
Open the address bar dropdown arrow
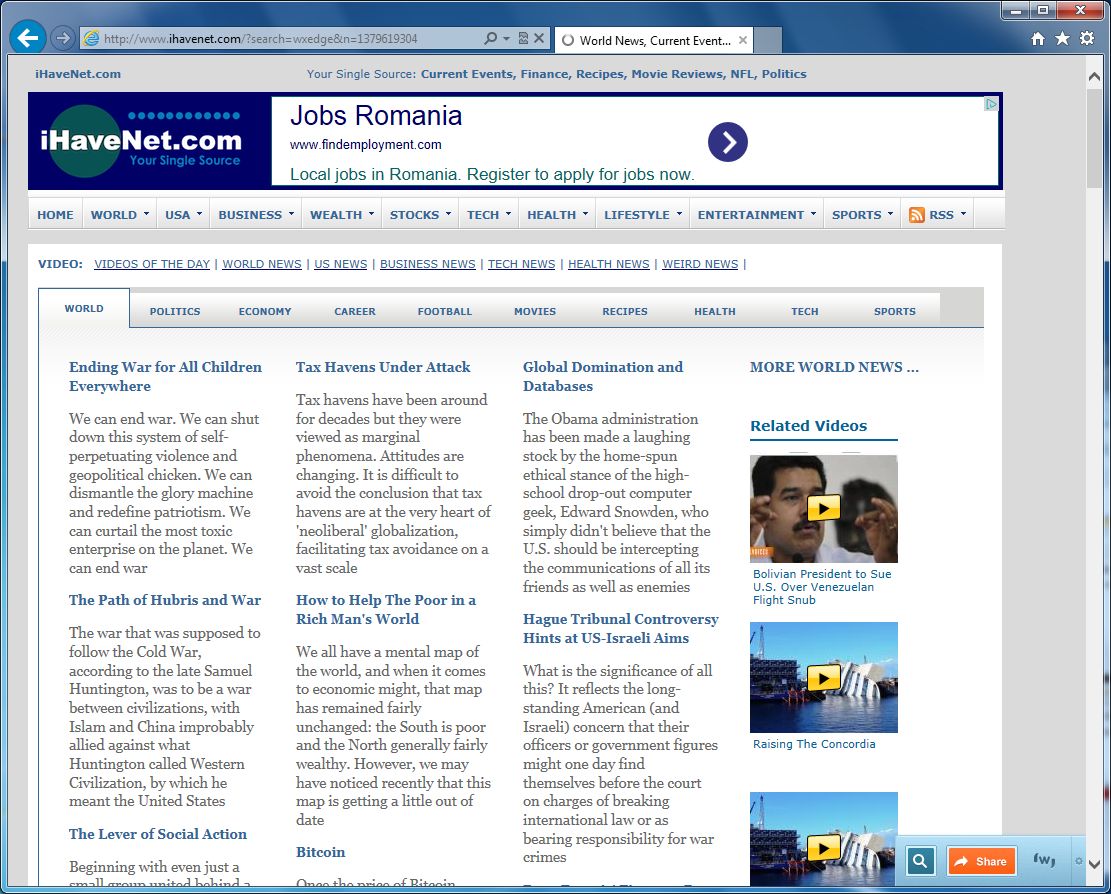click(506, 38)
